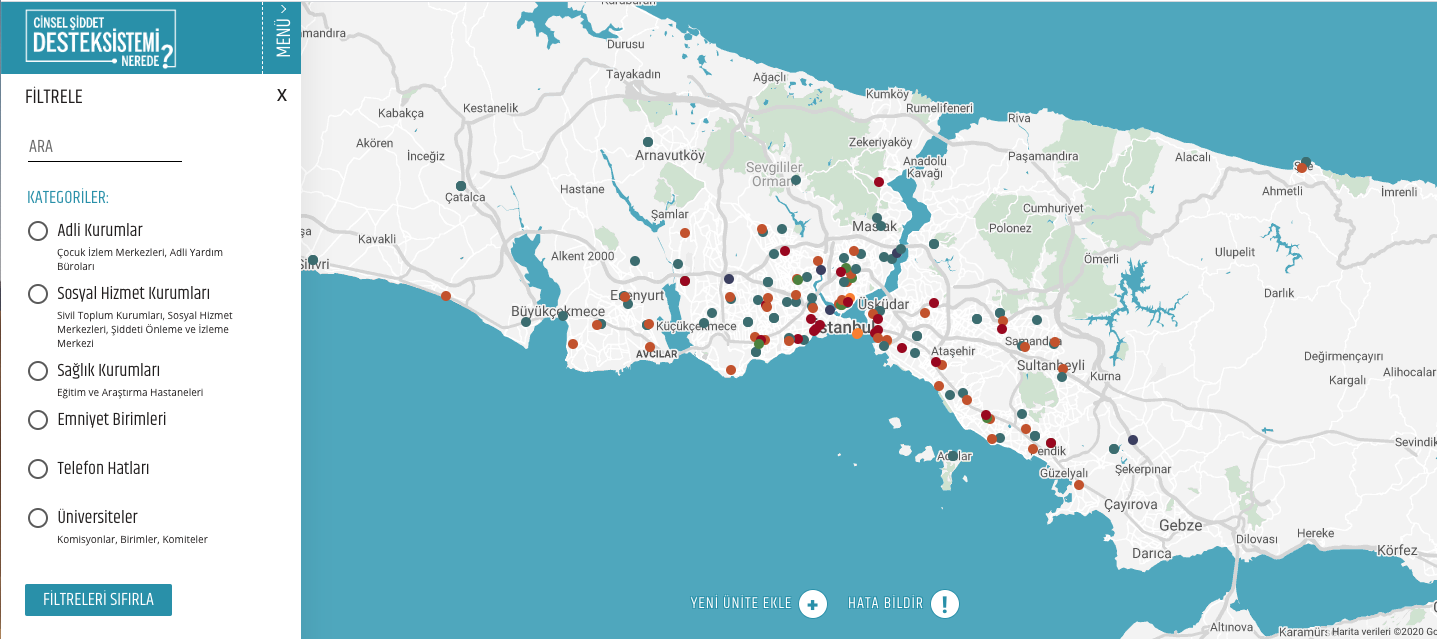
Task: Select the Üniversiteler radio button
Action: 38,518
